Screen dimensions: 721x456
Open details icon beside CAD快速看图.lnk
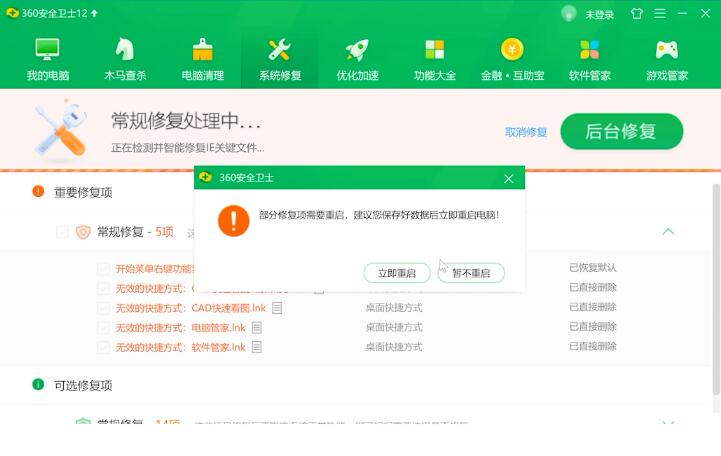[x=277, y=308]
